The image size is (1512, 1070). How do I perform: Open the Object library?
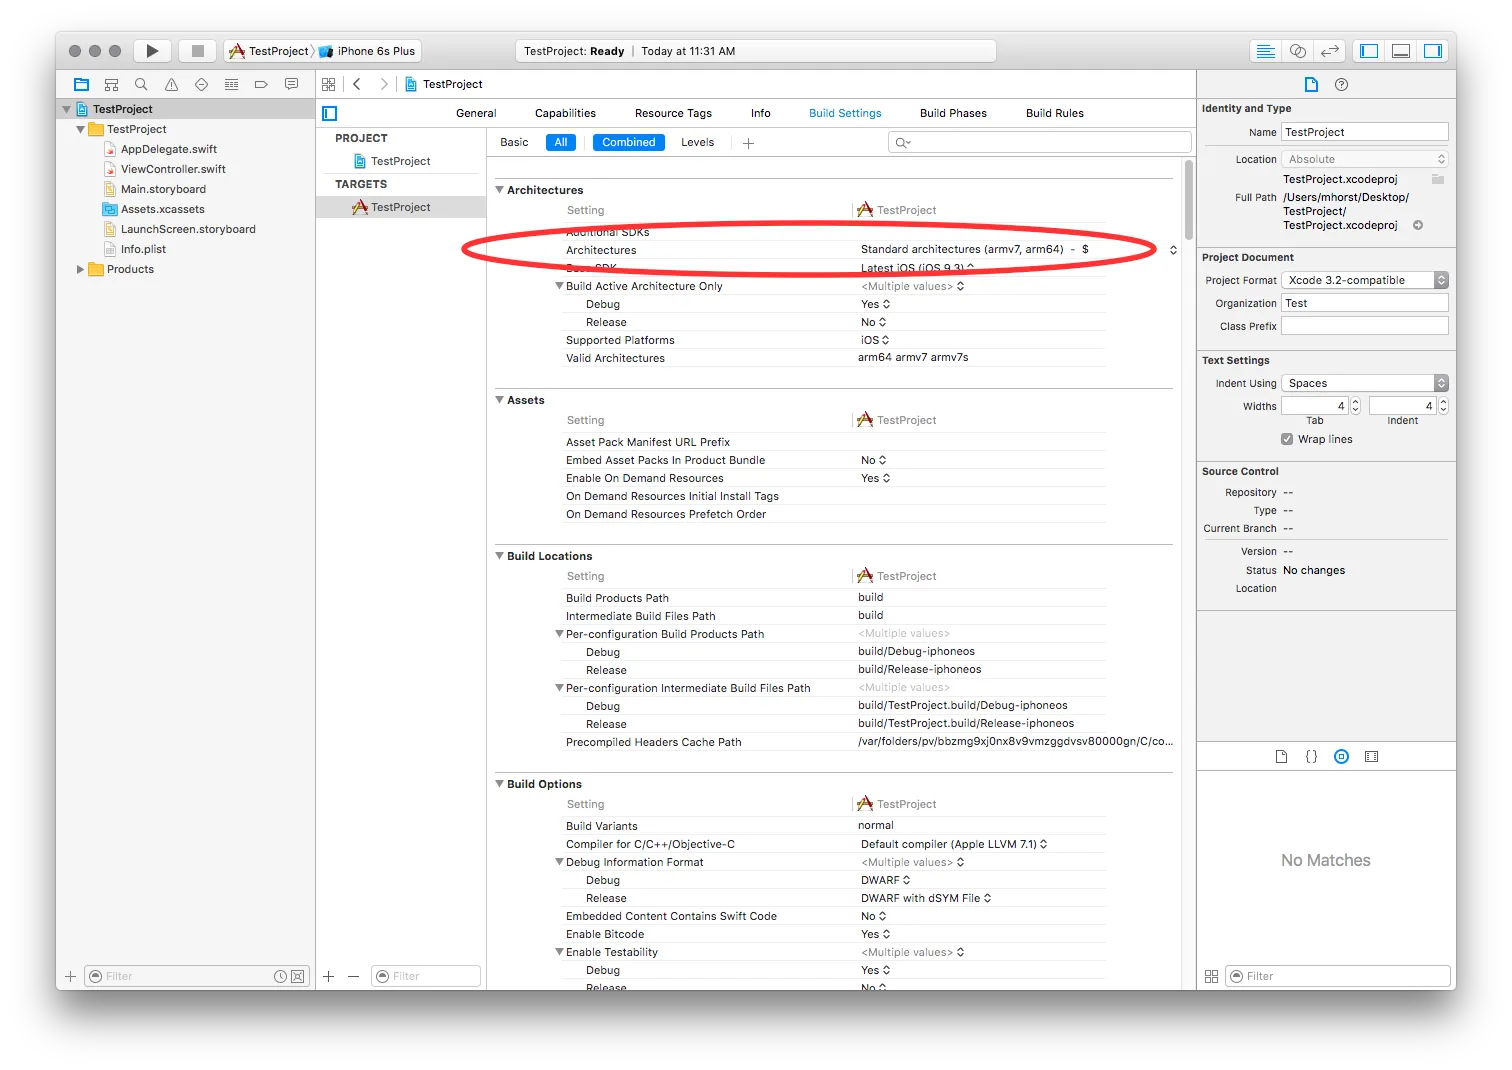1342,757
